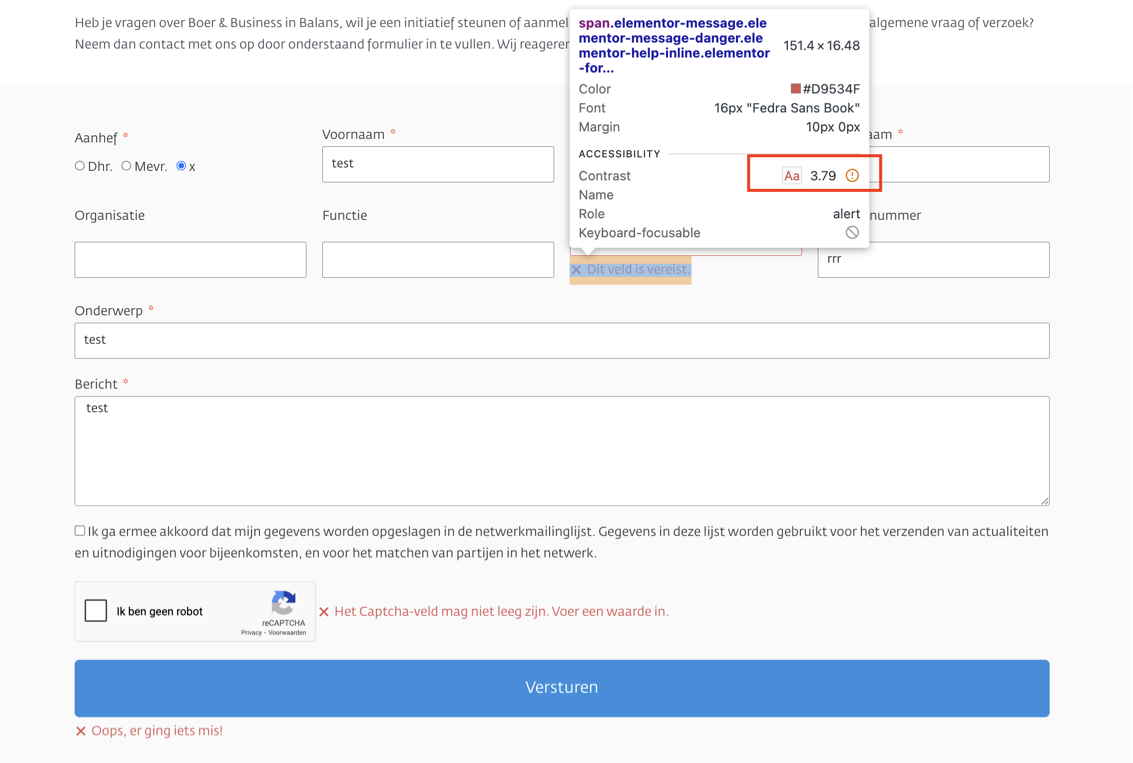Focus the phone number field containing "rrr"
The image size is (1133, 763).
click(933, 260)
